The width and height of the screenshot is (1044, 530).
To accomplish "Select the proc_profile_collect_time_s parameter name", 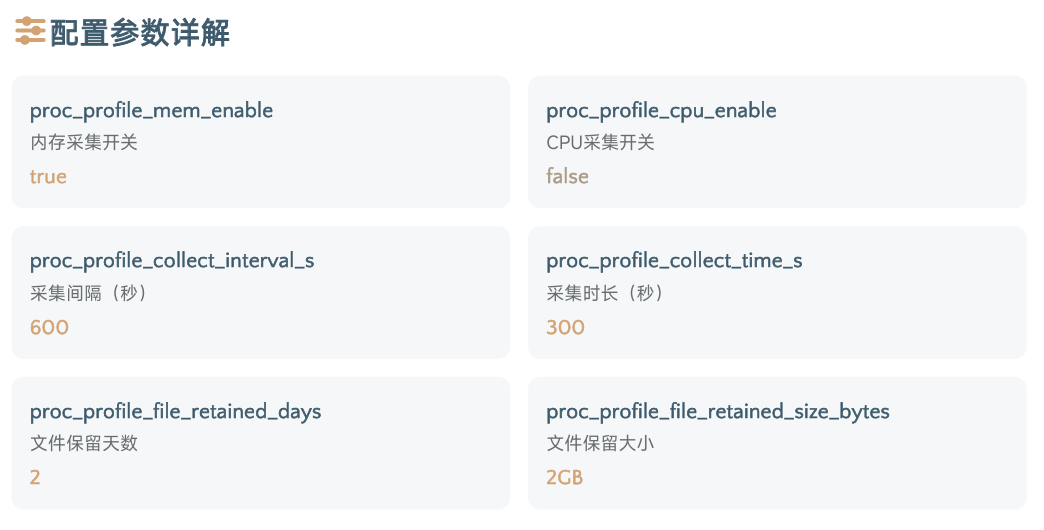I will [674, 261].
